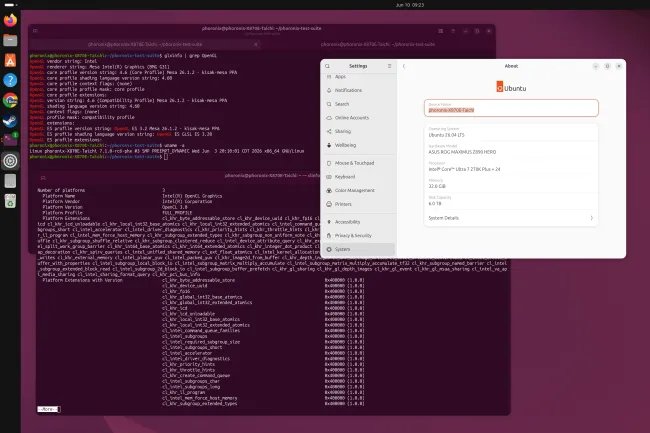This screenshot has width=650, height=433.
Task: Open Search in the Settings sidebar
Action: 359,104
